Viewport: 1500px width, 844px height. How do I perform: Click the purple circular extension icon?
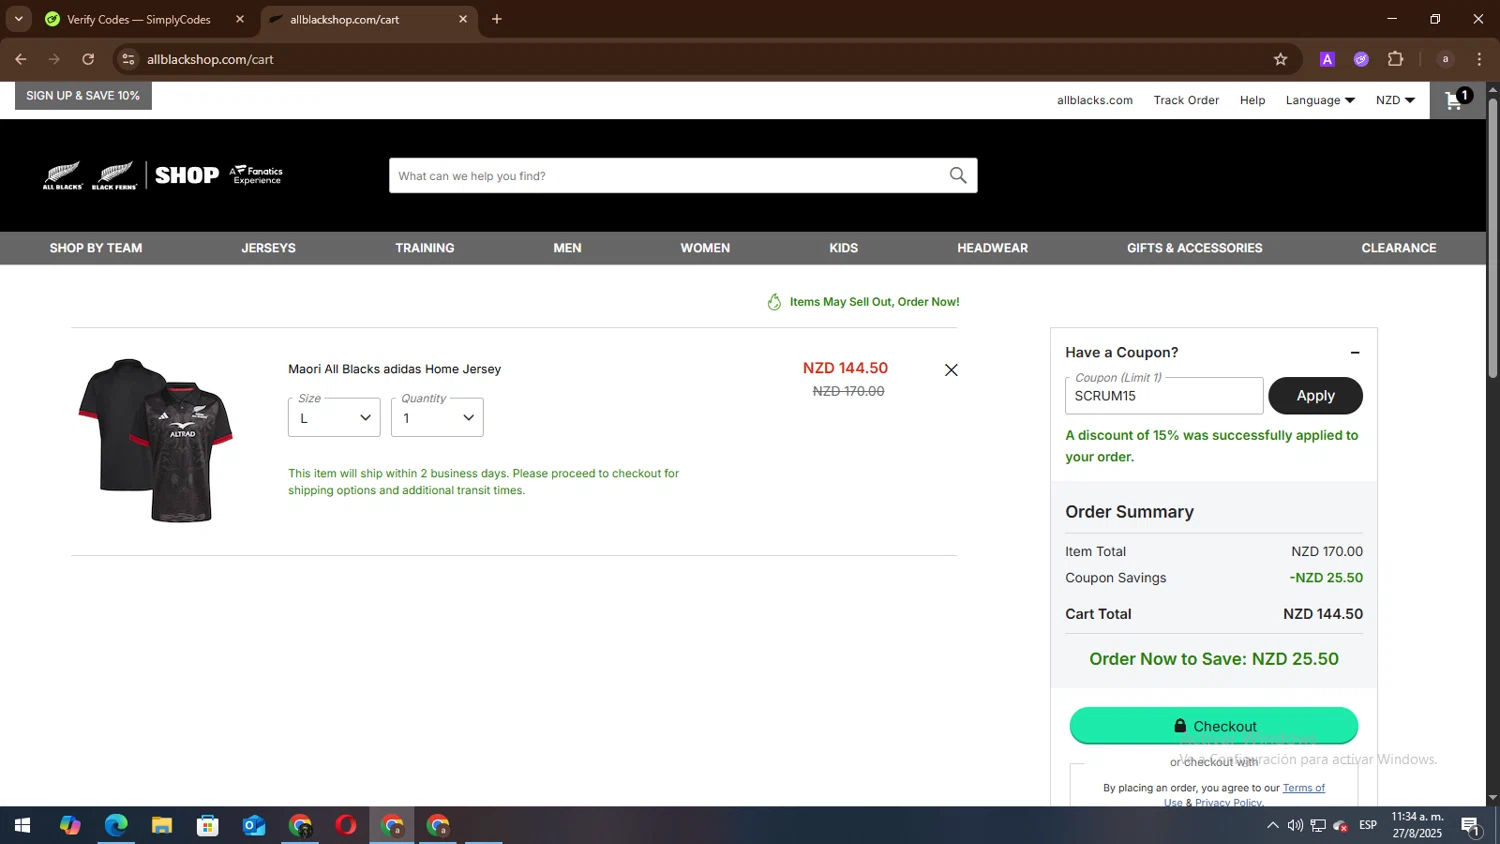(1361, 59)
